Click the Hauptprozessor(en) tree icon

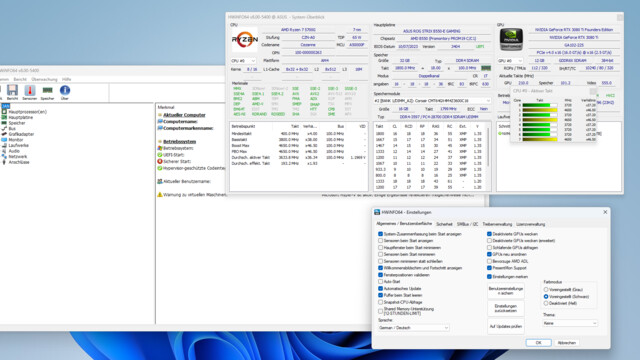click(x=4, y=111)
